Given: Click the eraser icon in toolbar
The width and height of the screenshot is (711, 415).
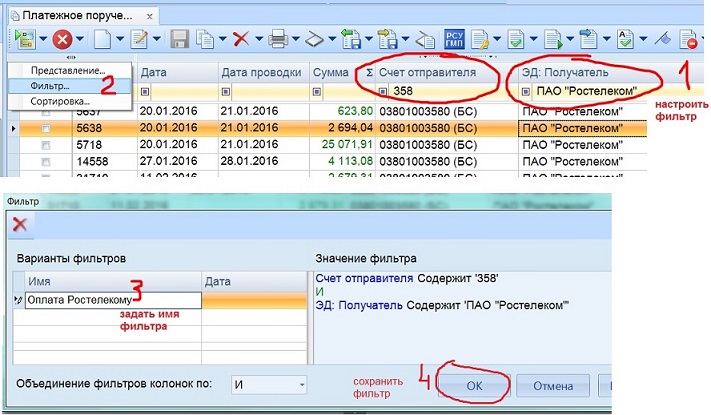Looking at the screenshot, I should (x=314, y=39).
